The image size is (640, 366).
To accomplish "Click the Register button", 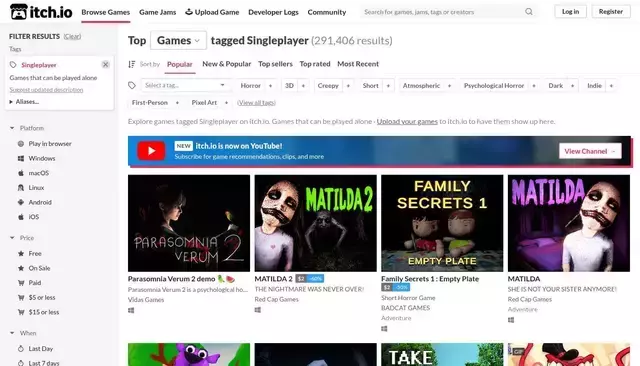I will [x=611, y=11].
